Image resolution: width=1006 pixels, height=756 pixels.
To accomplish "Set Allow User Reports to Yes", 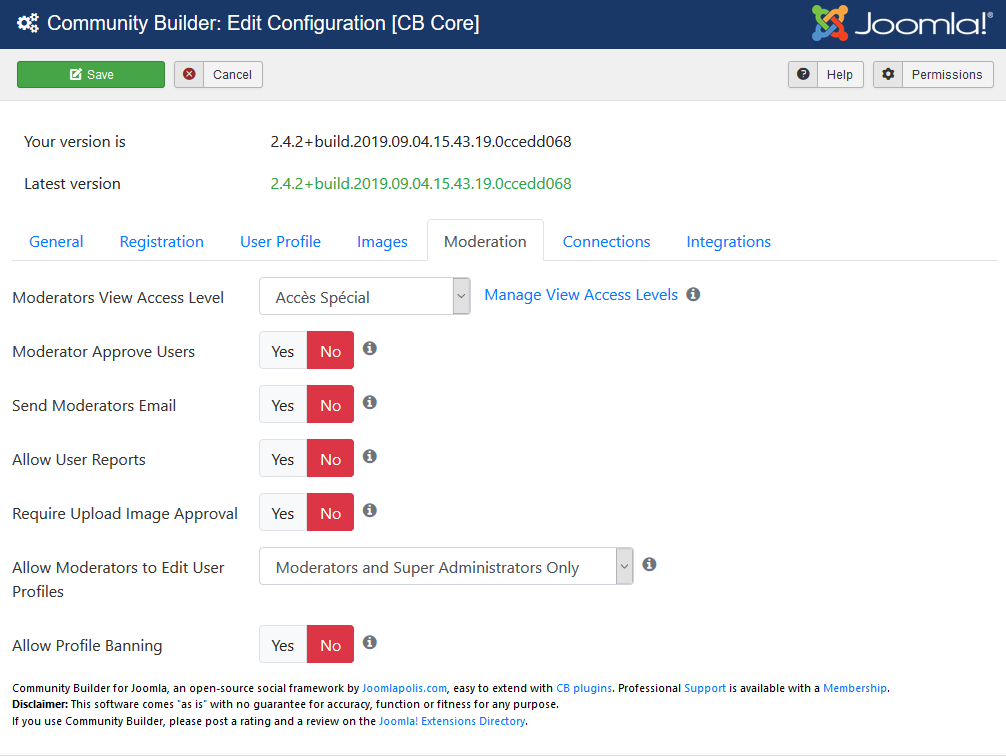I will coord(283,458).
